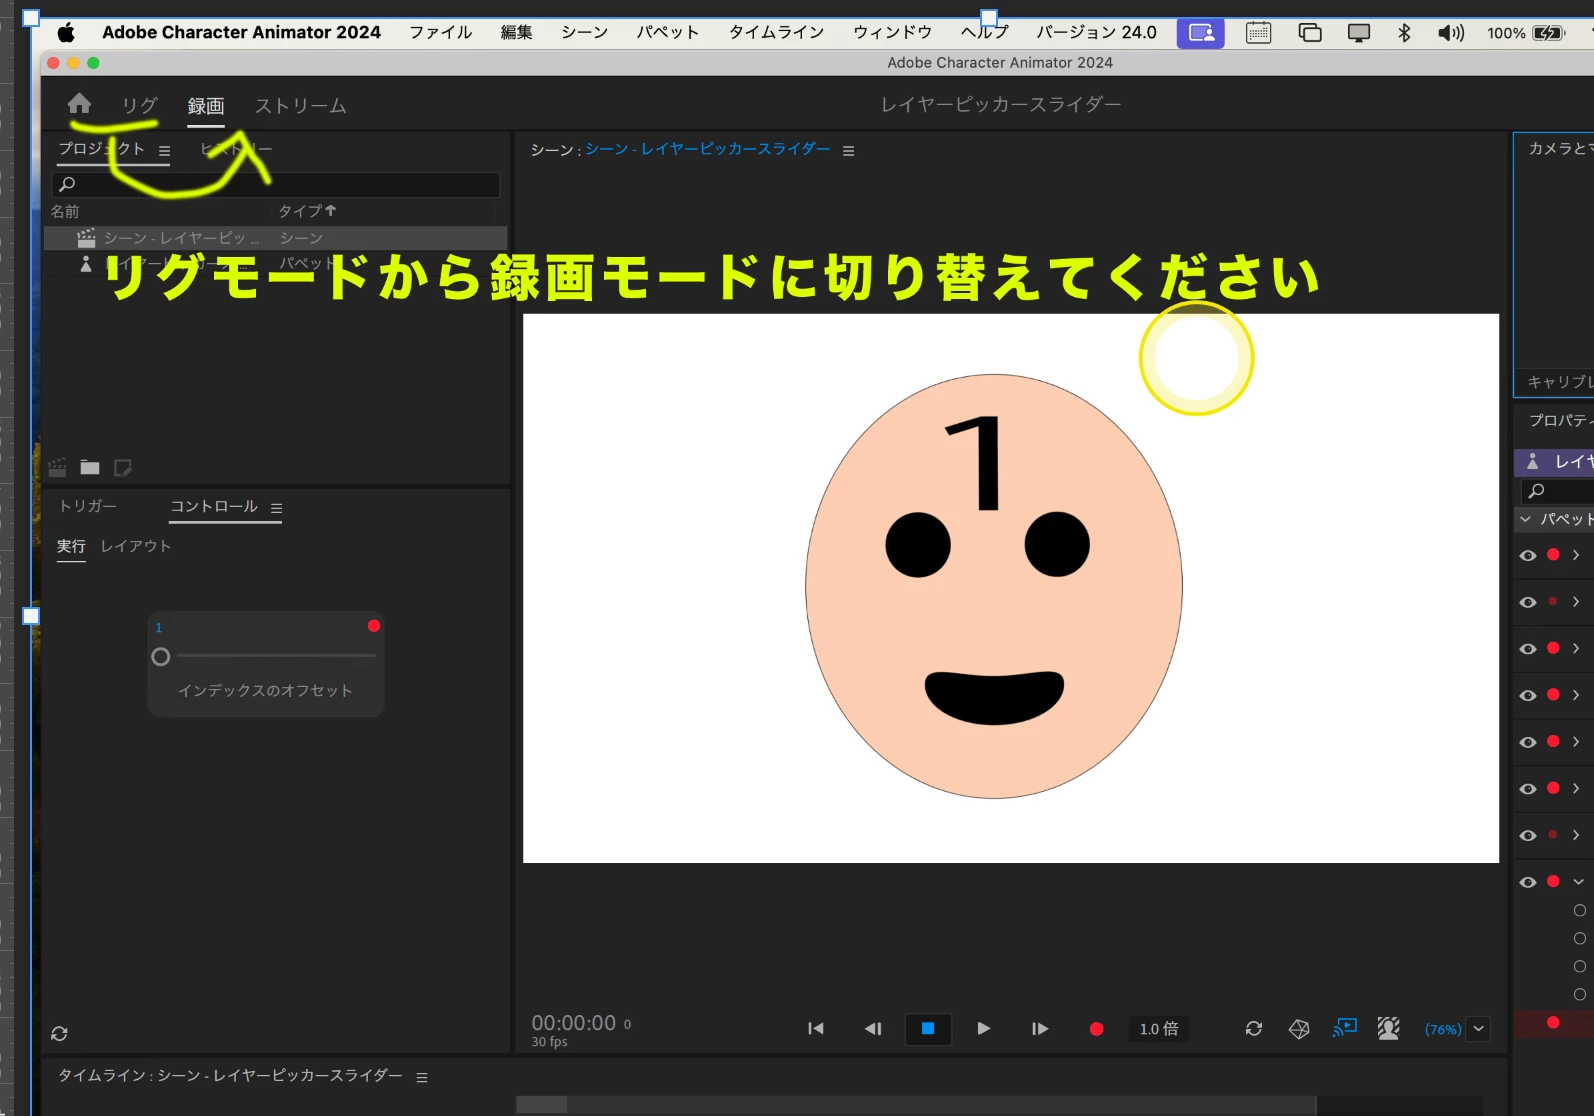Open Bluetooth status in menu bar

[1404, 33]
